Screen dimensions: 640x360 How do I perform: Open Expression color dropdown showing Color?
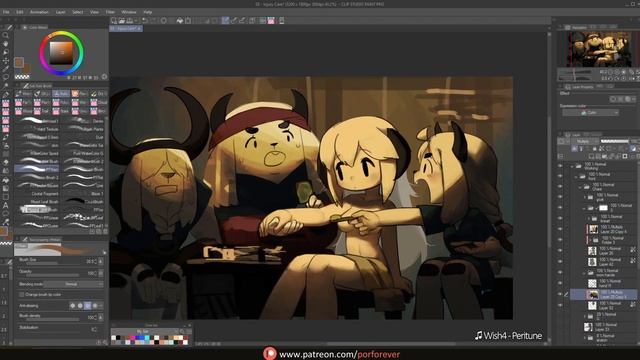pos(590,112)
